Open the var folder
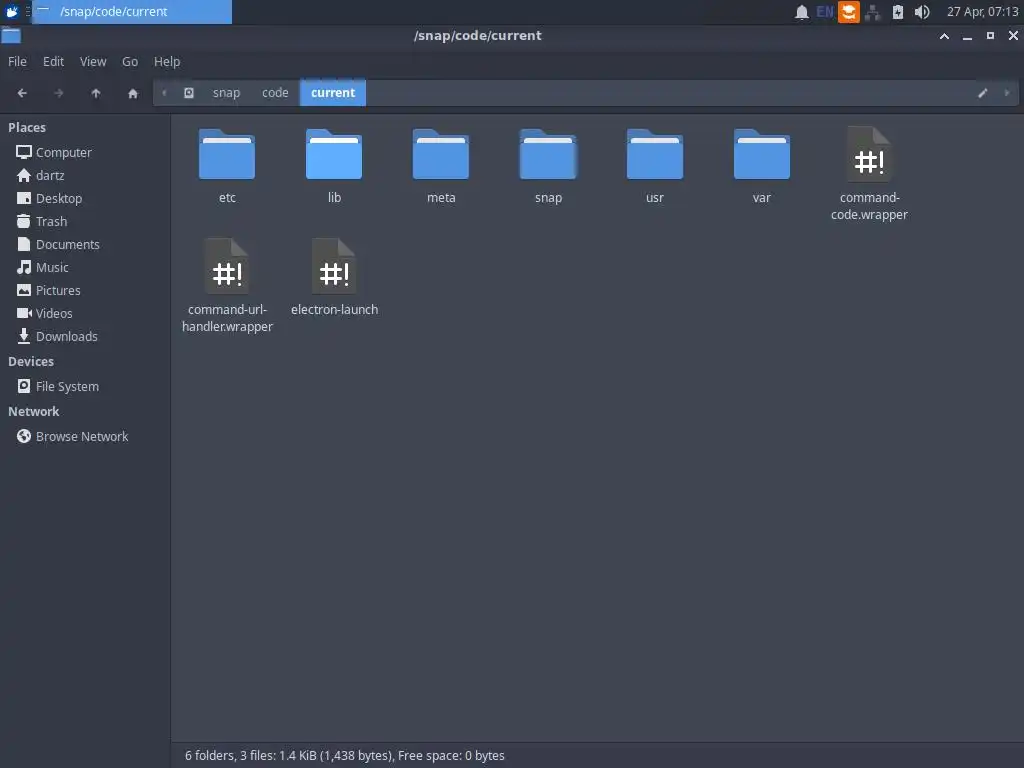The image size is (1024, 768). click(761, 155)
